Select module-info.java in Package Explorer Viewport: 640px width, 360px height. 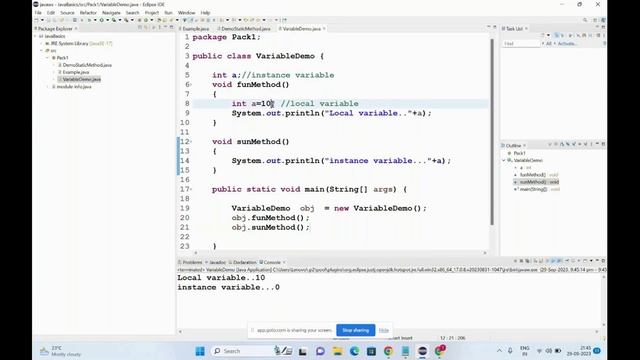pyautogui.click(x=73, y=87)
